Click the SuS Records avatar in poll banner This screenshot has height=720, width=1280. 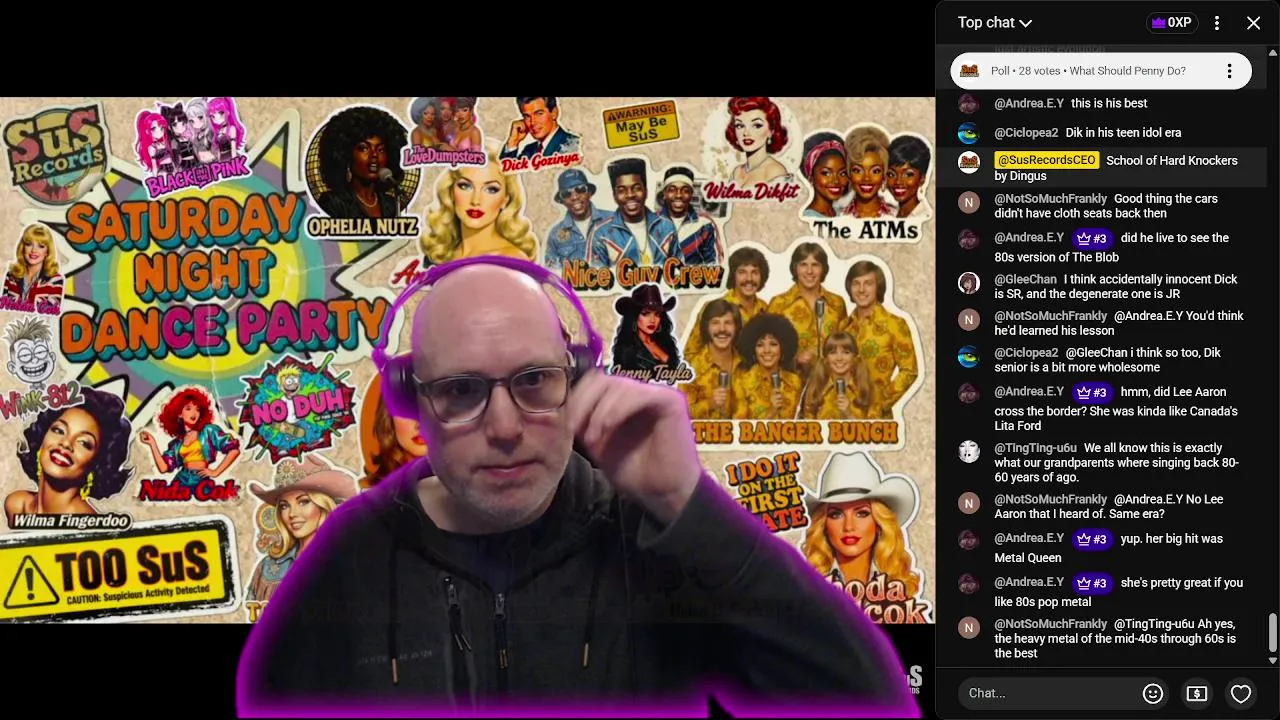[x=969, y=71]
